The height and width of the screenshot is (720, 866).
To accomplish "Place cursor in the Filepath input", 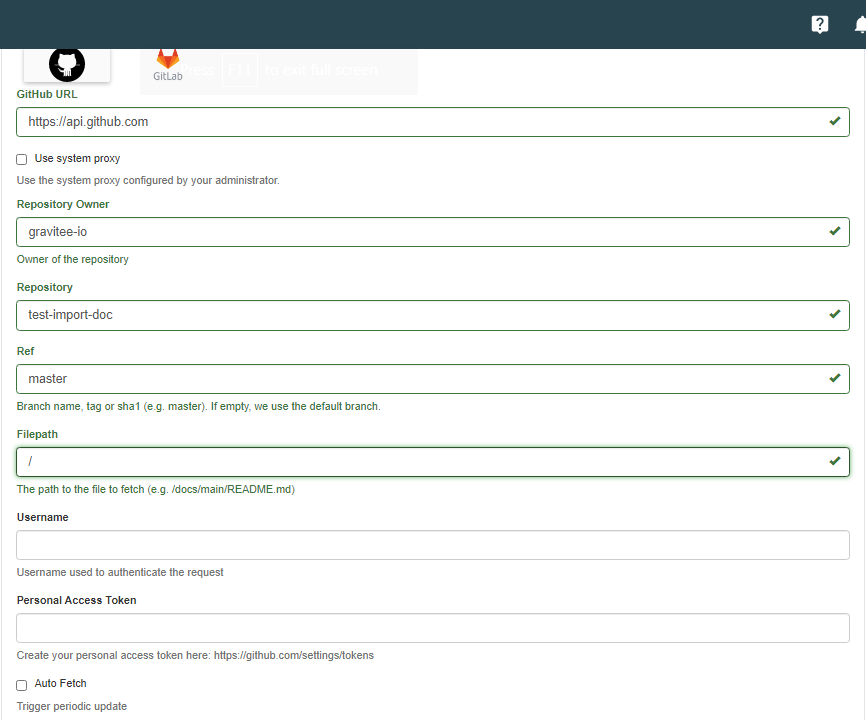I will [420, 462].
